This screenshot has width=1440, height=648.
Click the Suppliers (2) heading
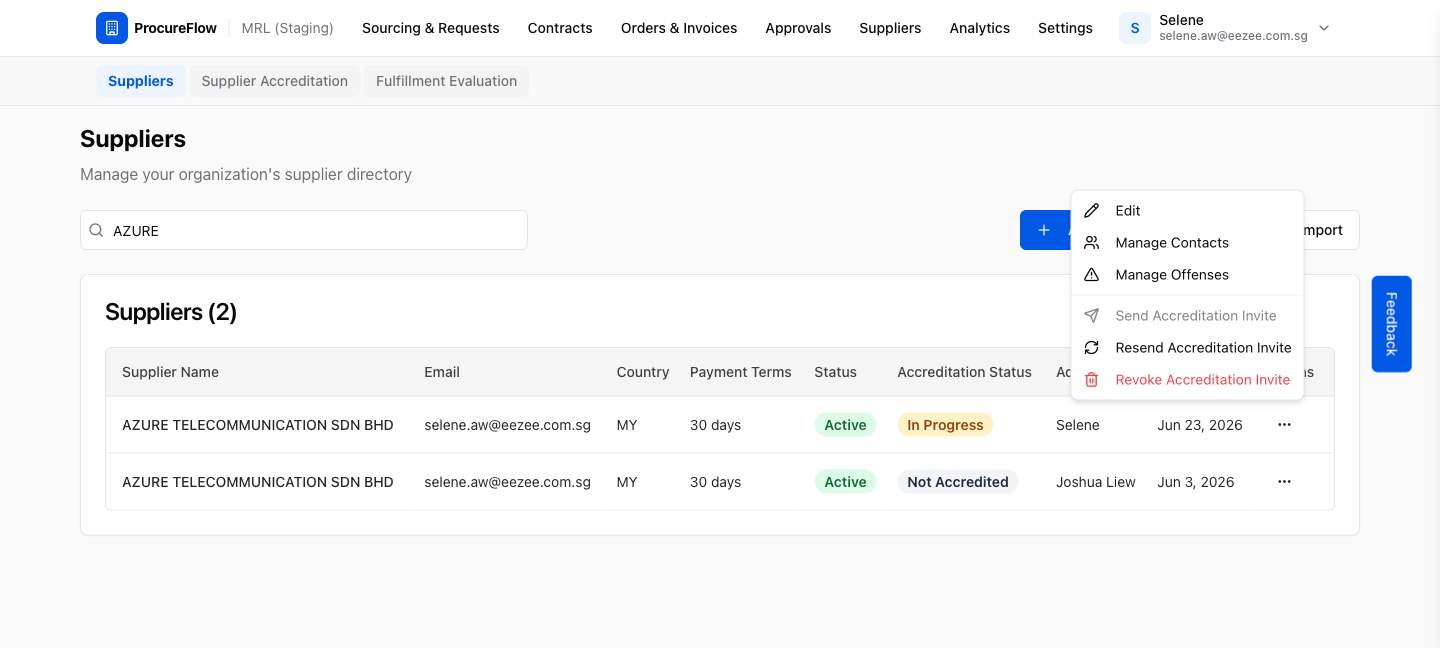(171, 312)
